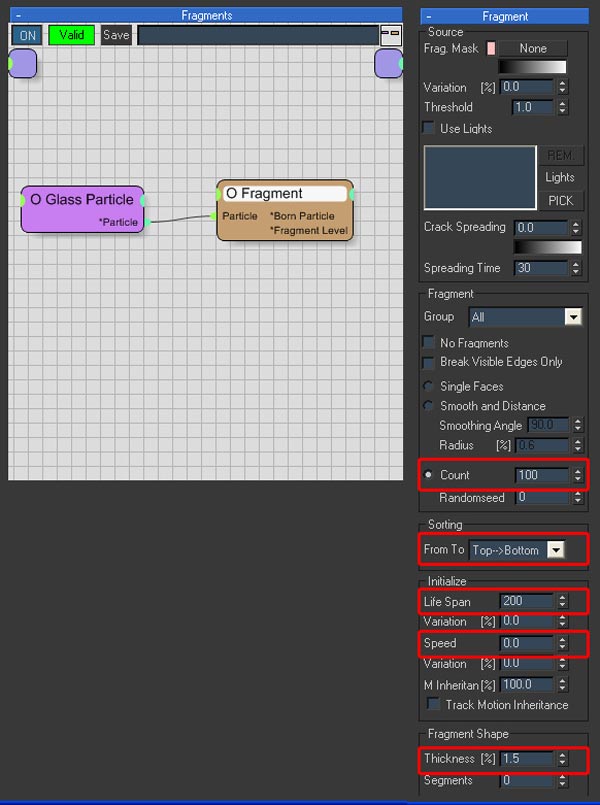Click the Speed value field
Image resolution: width=600 pixels, height=805 pixels.
pos(527,643)
